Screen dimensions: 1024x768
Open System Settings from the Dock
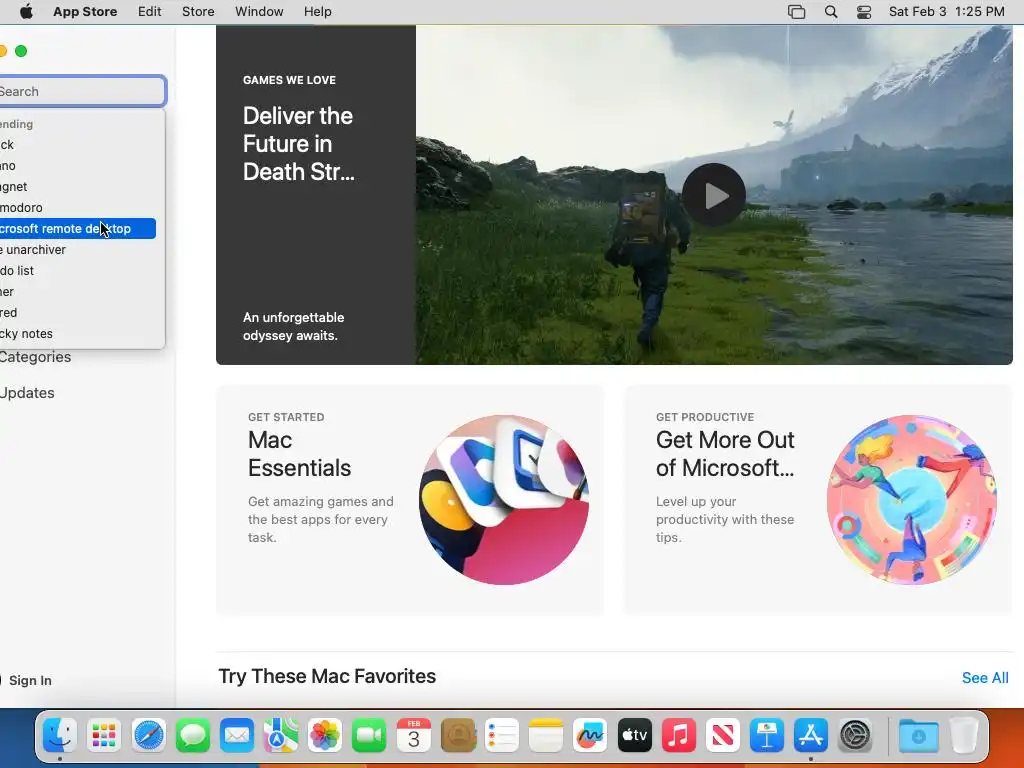point(855,736)
